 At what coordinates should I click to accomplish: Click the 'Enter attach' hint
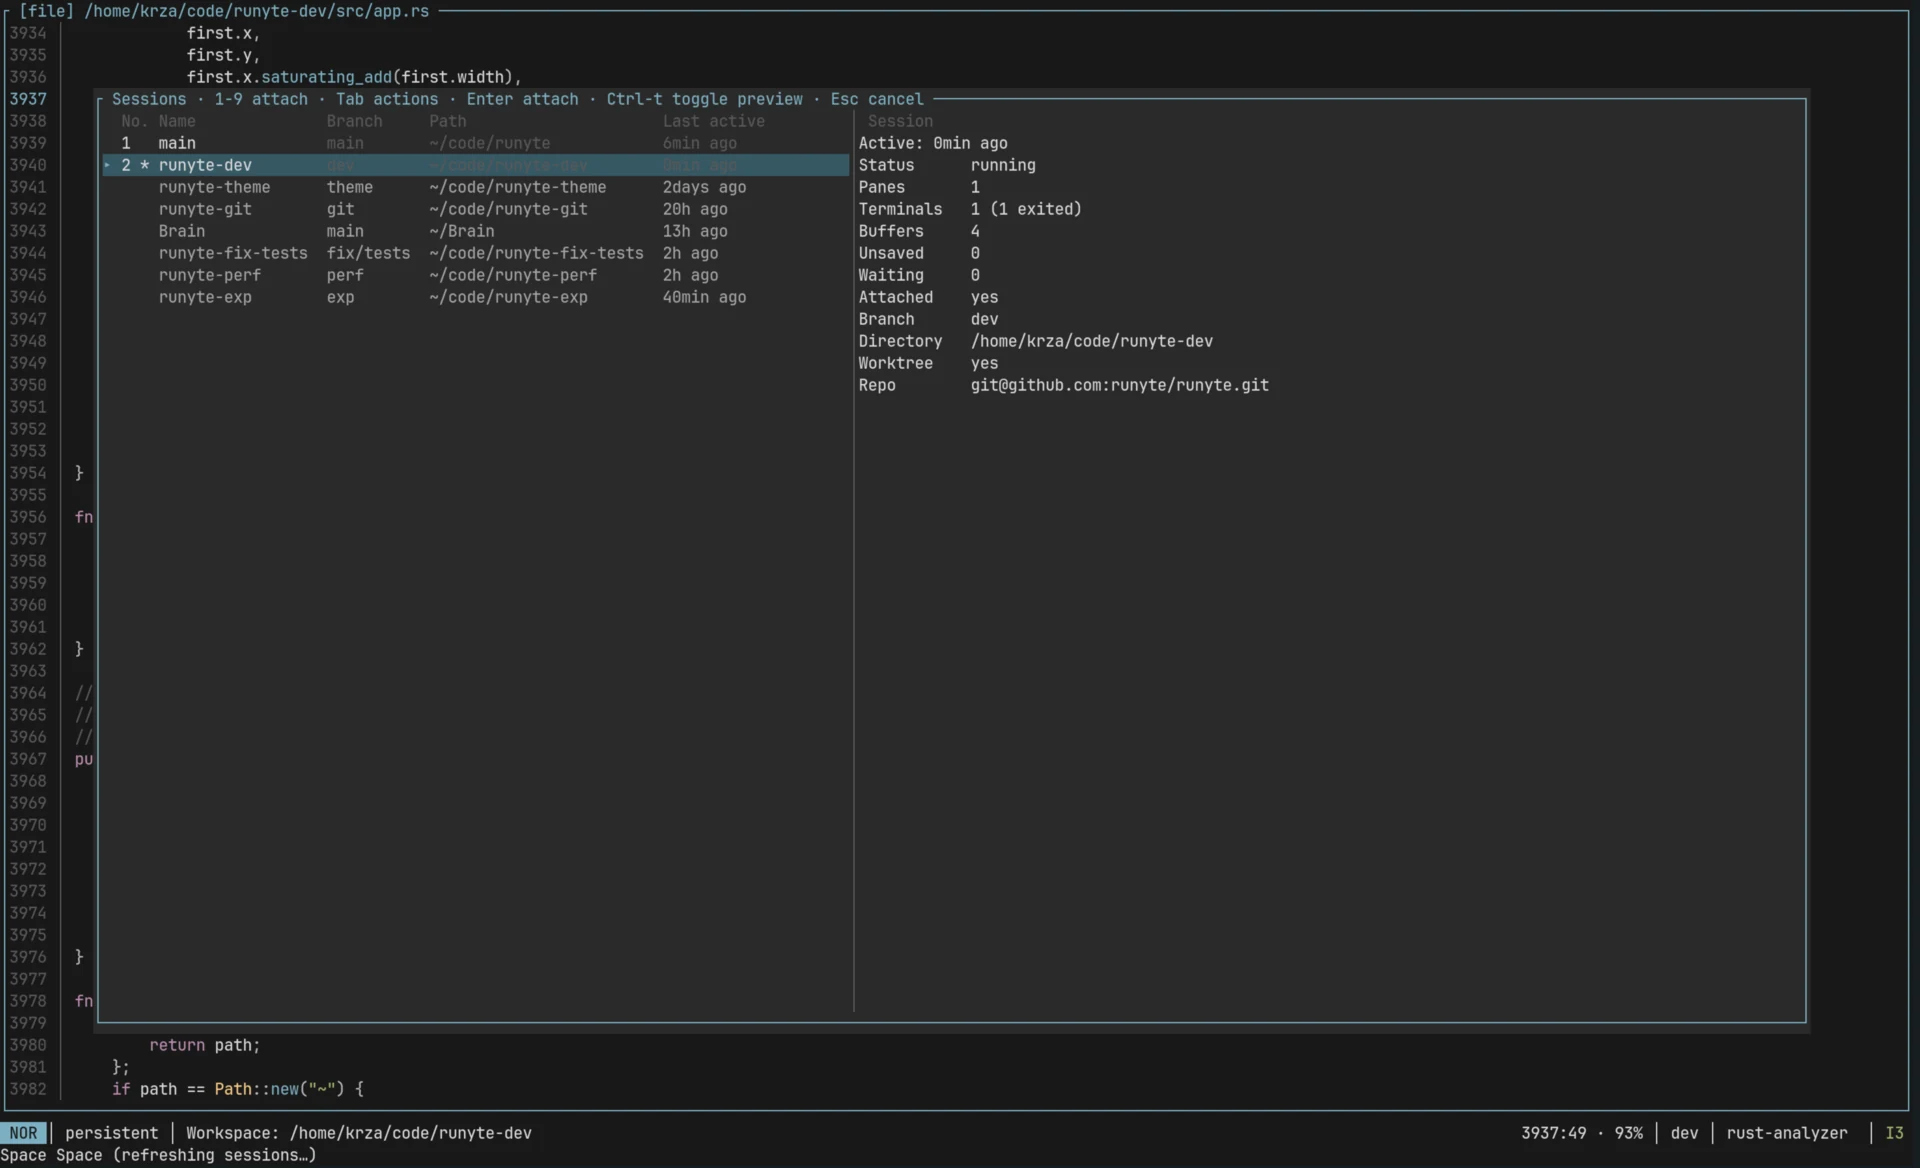tap(522, 99)
